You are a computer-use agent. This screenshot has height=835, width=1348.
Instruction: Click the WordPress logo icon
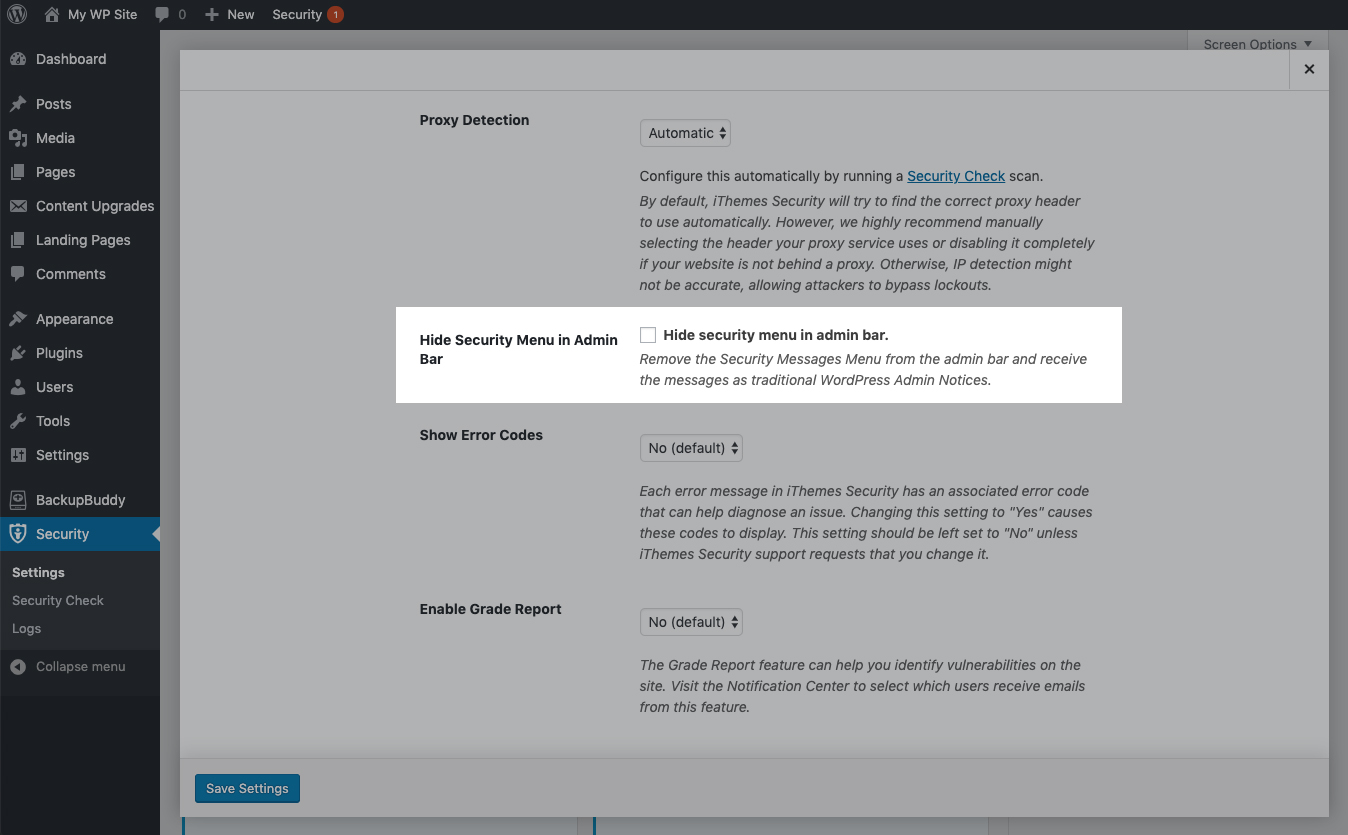pos(17,14)
